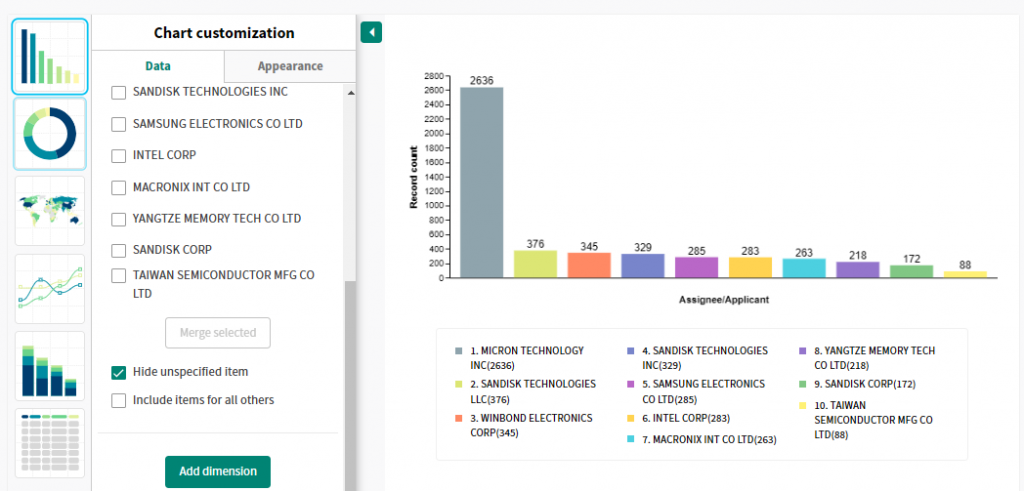Viewport: 1024px width, 491px height.
Task: Select the line chart type icon
Action: (x=50, y=288)
